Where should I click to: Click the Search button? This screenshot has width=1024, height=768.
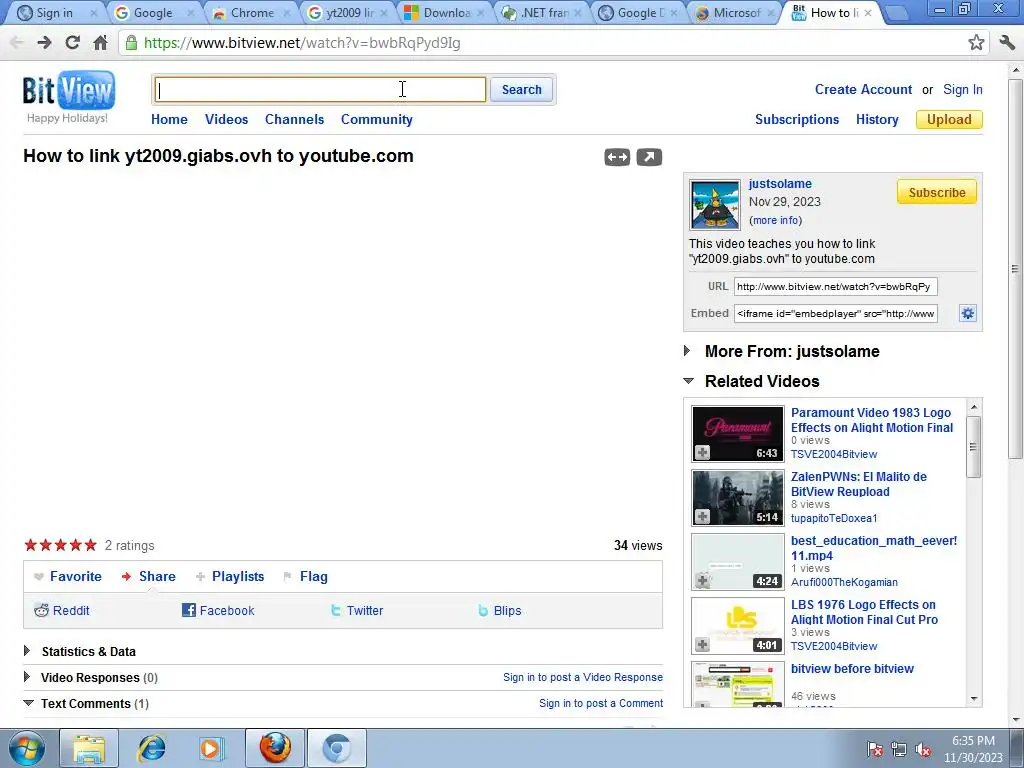click(521, 89)
